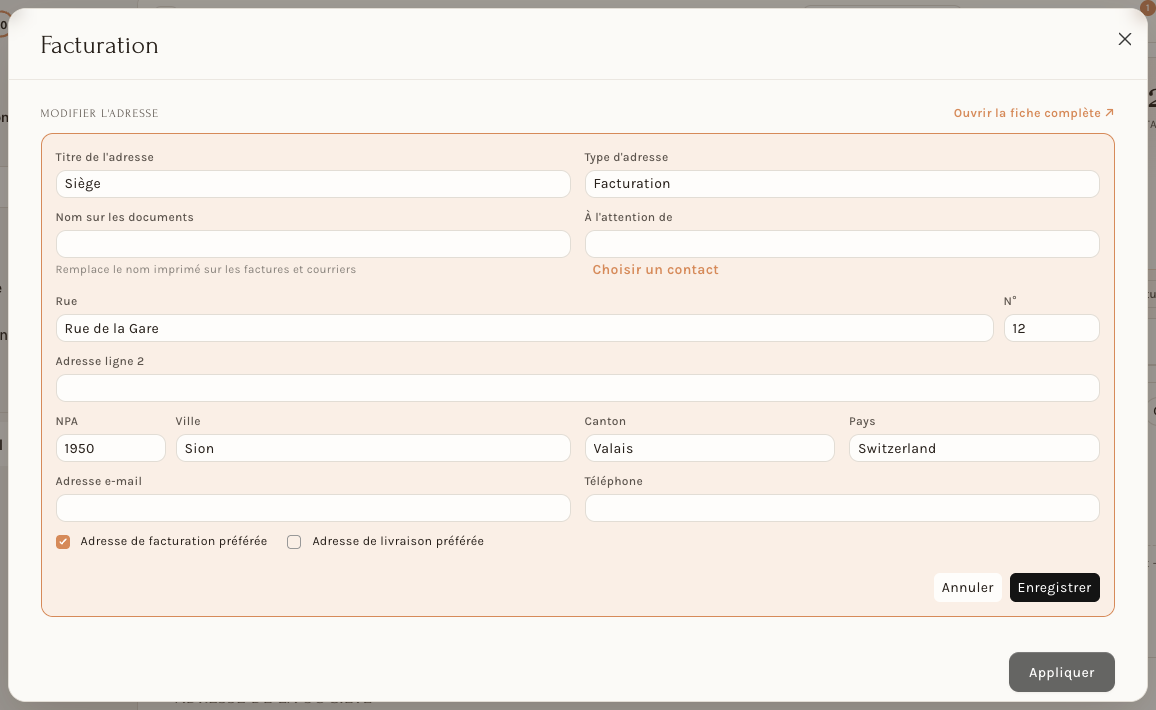Screen dimensions: 1156x710
Task: Focus the Adresse ligne 2 field
Action: 578,389
